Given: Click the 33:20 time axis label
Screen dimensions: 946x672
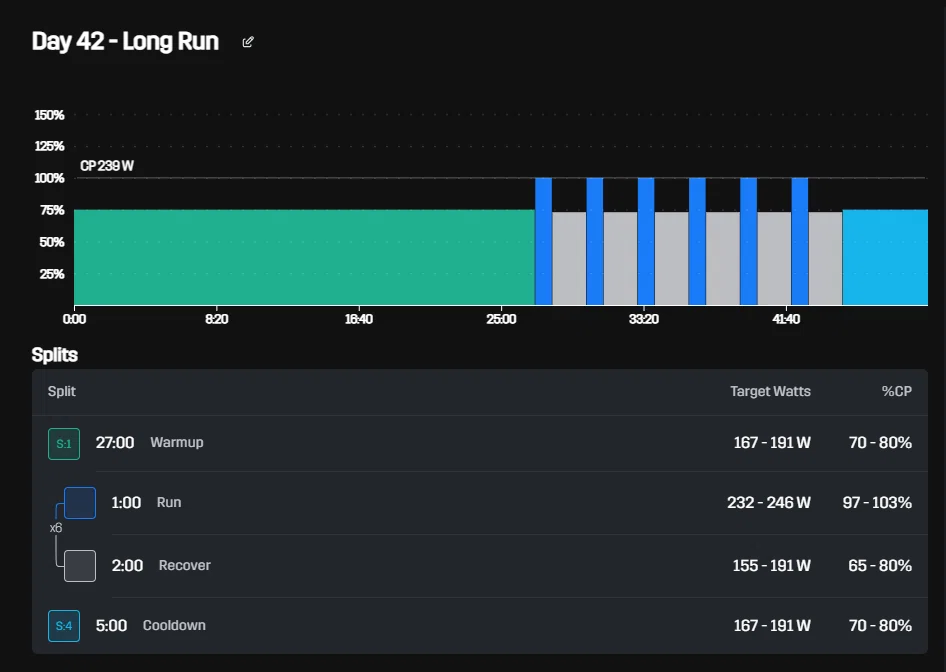Looking at the screenshot, I should (x=644, y=319).
